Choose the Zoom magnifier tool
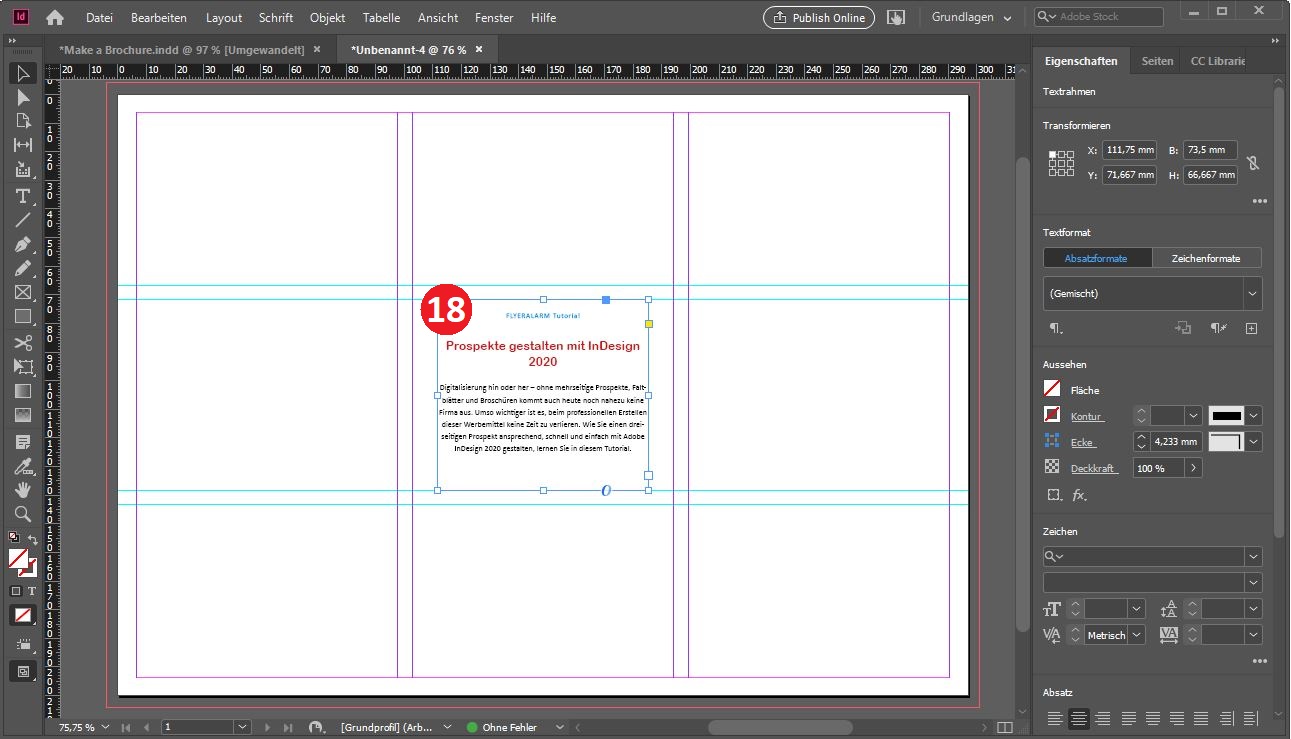This screenshot has width=1291, height=739. pyautogui.click(x=22, y=514)
